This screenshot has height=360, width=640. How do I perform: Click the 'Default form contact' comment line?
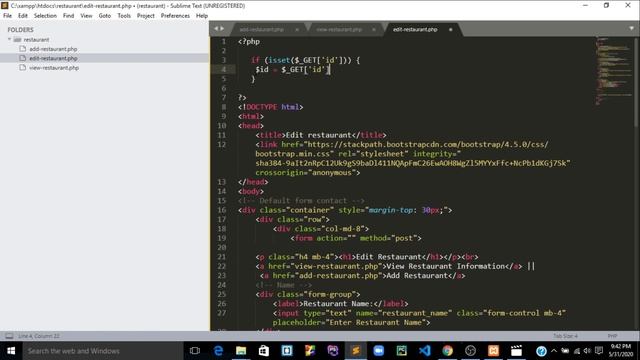click(x=301, y=201)
